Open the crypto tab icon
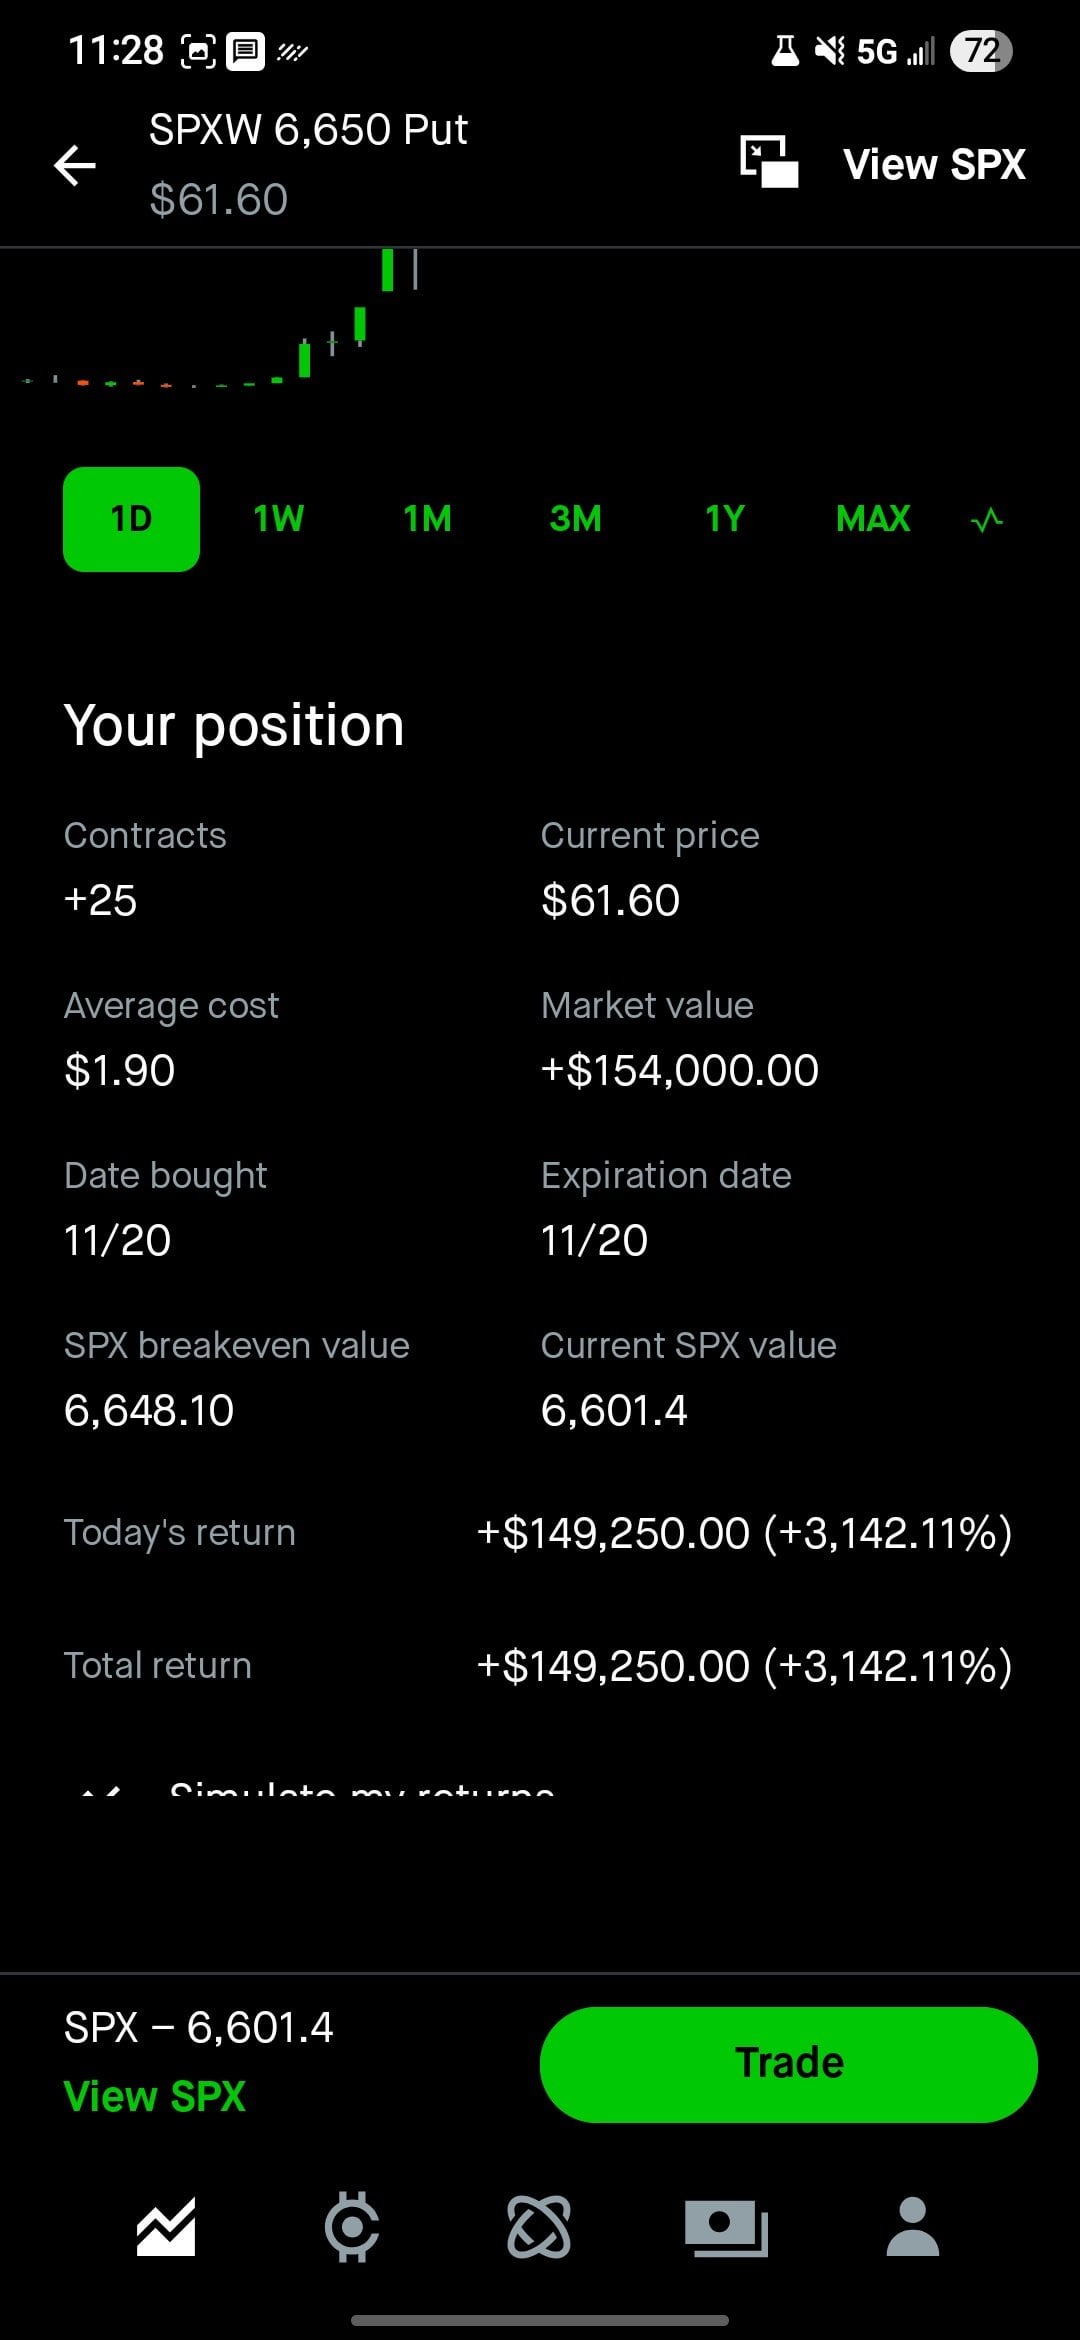This screenshot has height=2340, width=1080. [x=352, y=2227]
